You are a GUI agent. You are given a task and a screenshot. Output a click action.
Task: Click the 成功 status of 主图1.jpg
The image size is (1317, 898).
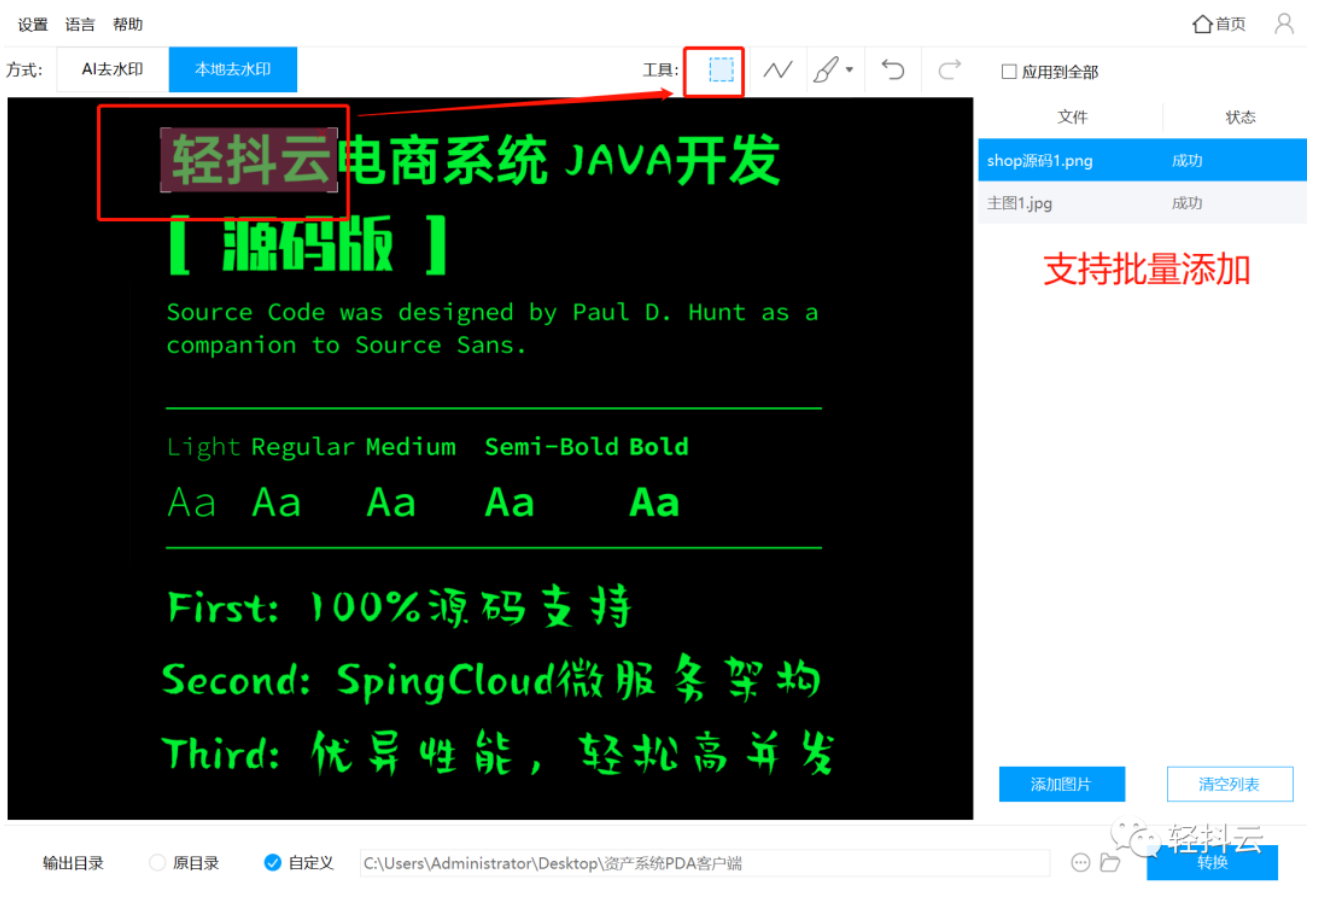(x=1187, y=203)
